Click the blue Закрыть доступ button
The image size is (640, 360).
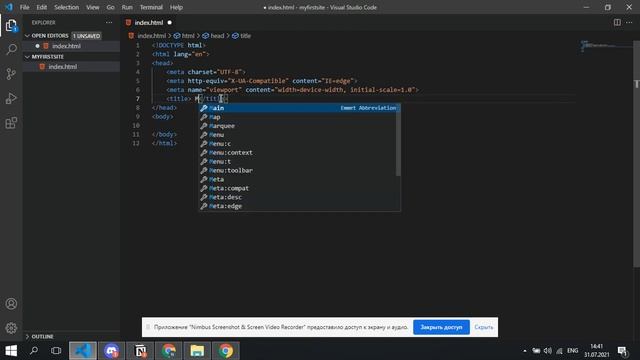(x=441, y=327)
